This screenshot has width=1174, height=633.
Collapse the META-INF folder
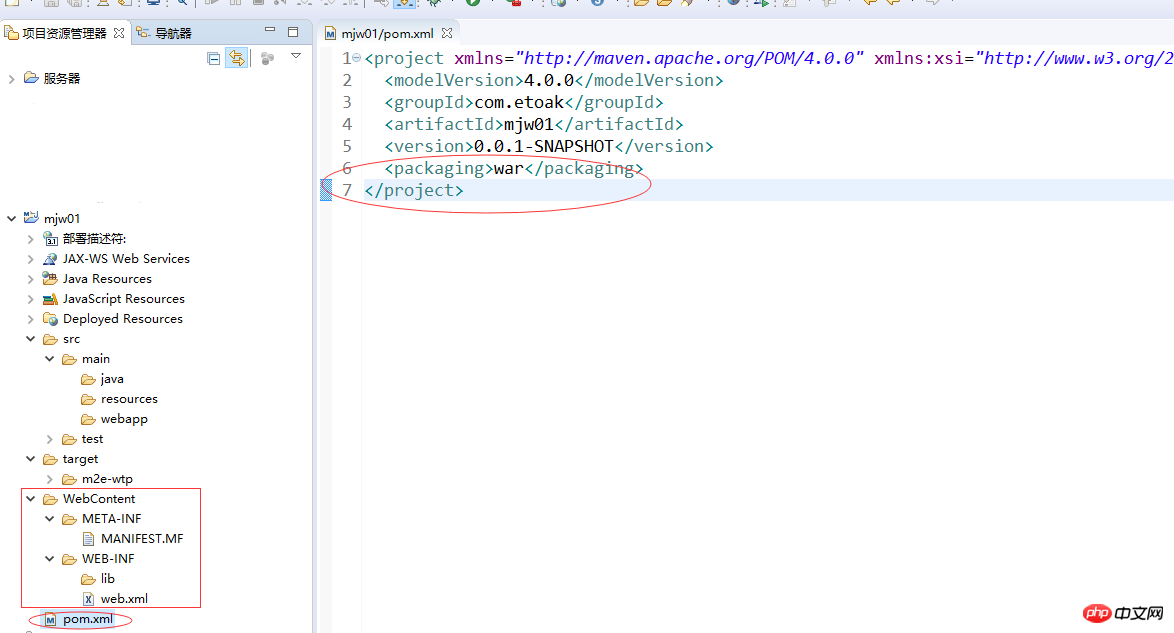pyautogui.click(x=49, y=519)
